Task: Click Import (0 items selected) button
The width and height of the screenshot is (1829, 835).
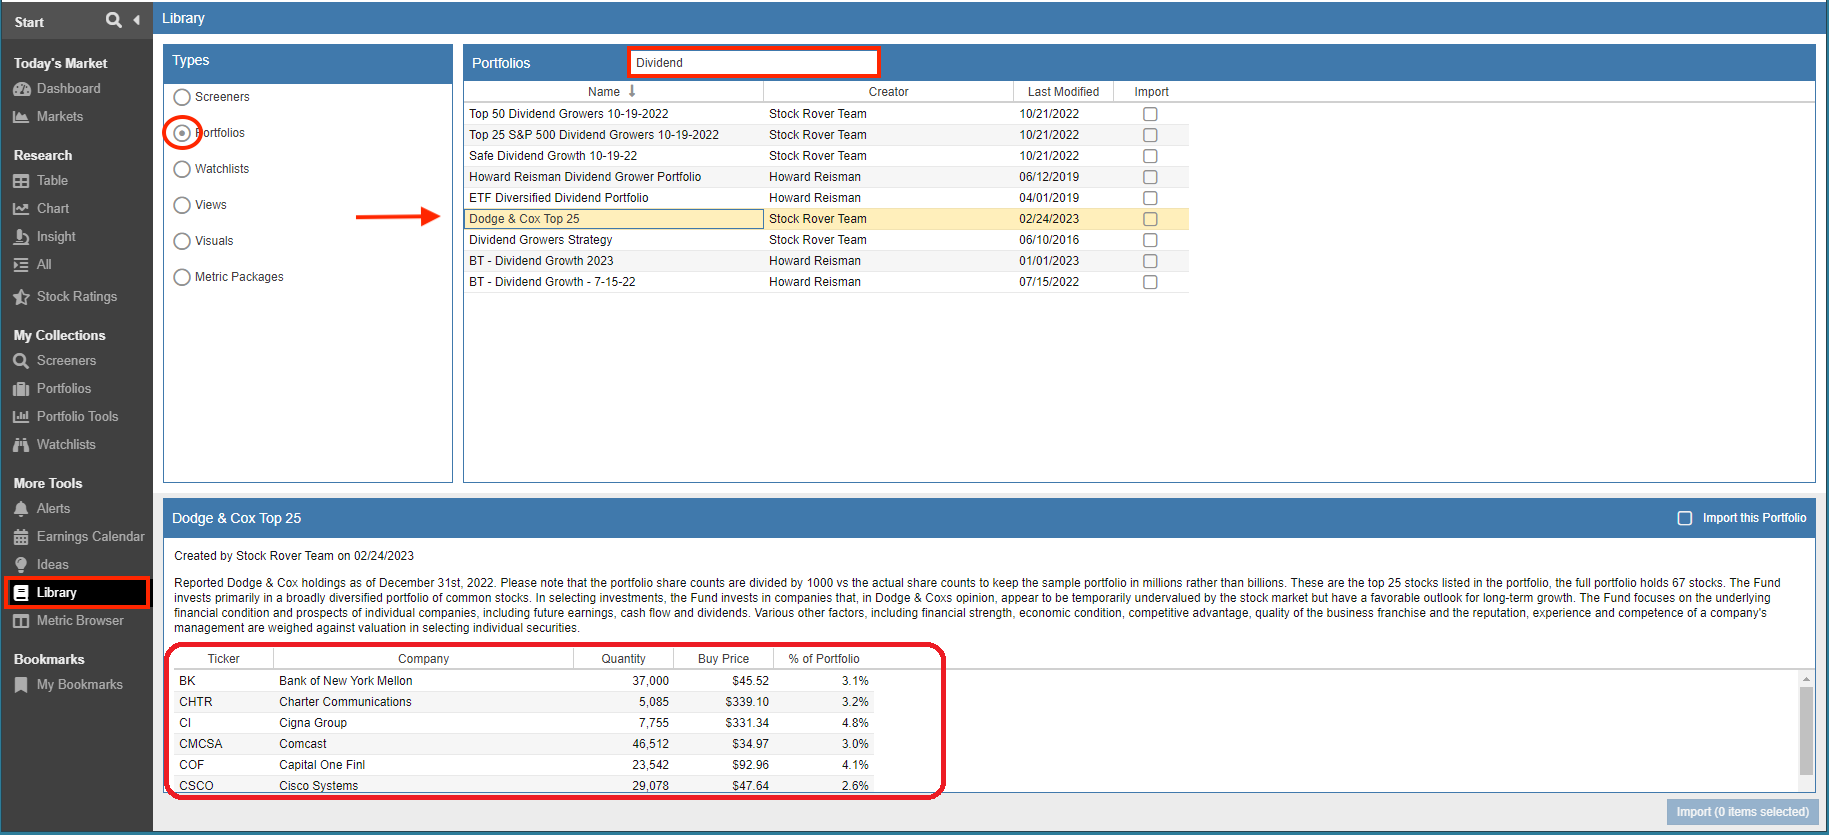Action: coord(1742,812)
